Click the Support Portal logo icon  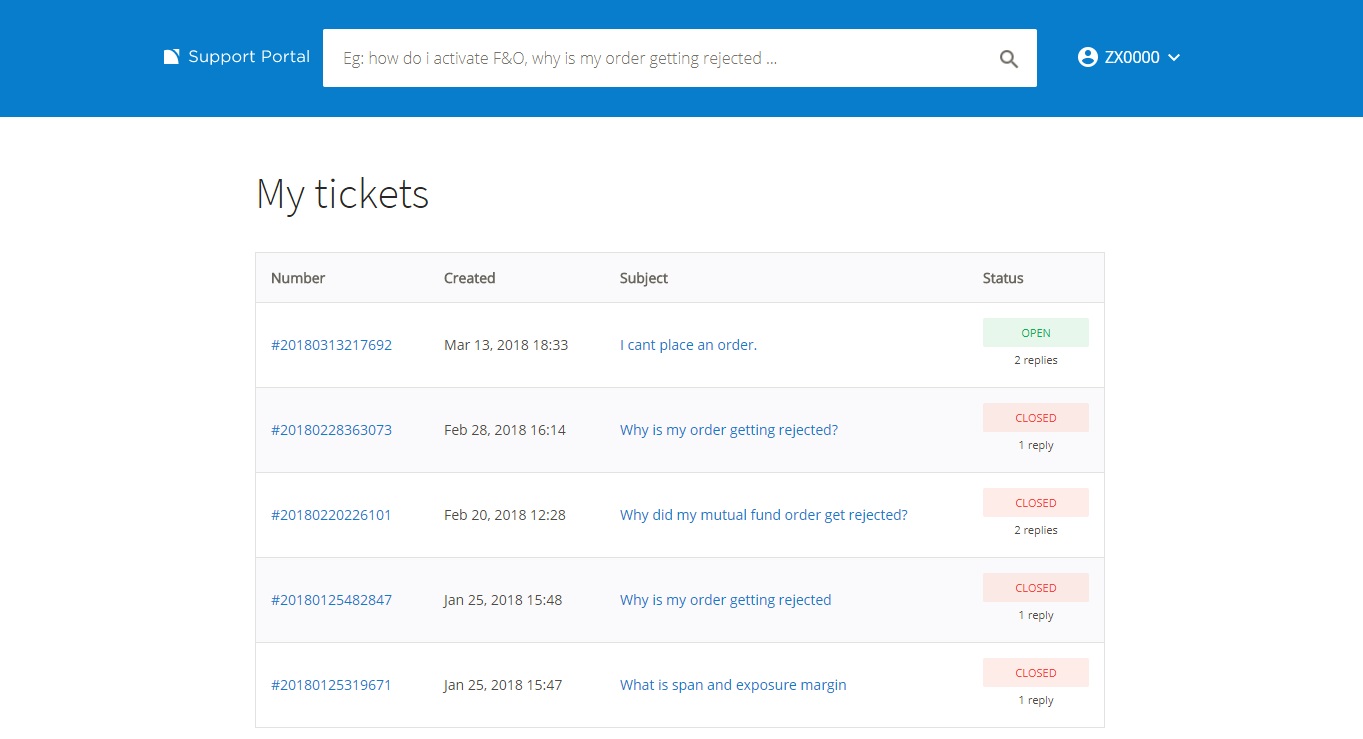171,57
